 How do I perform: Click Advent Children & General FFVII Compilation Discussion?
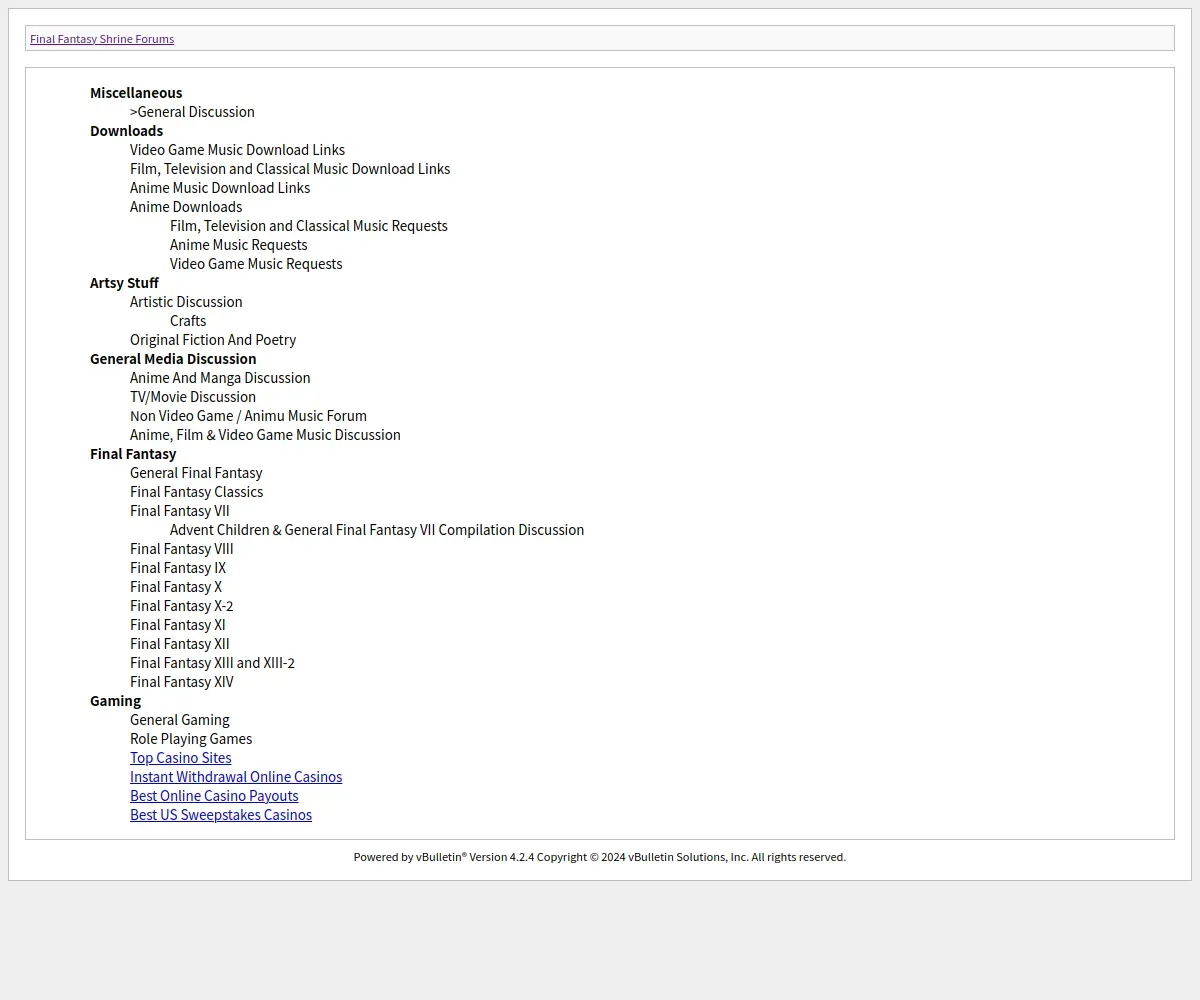pyautogui.click(x=377, y=530)
